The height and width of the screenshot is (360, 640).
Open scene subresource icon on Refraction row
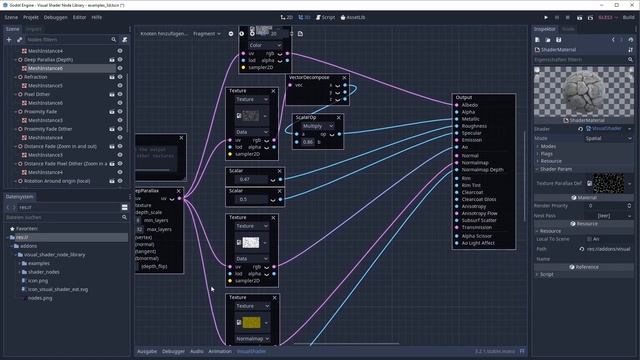point(112,77)
